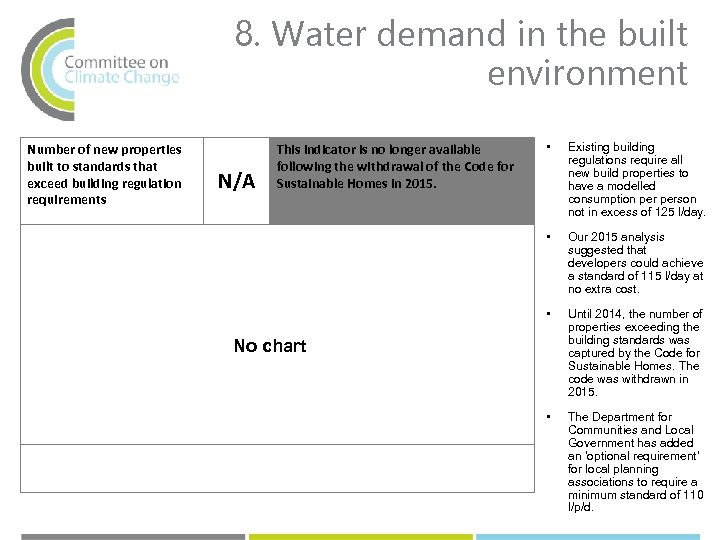Select the slide title '8. Water demand in the built environment'

coord(461,53)
